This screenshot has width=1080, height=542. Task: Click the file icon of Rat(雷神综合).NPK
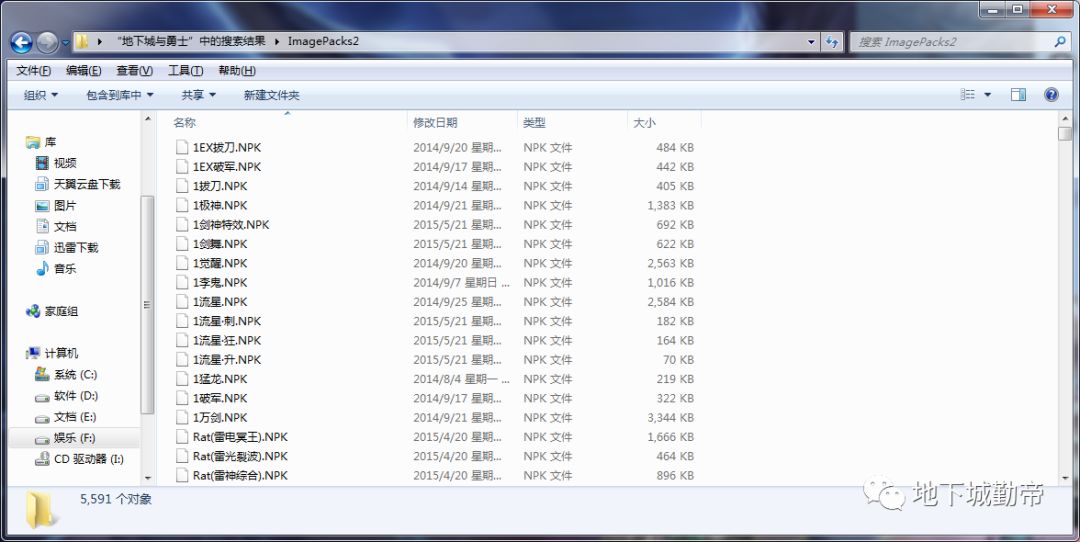tap(182, 475)
